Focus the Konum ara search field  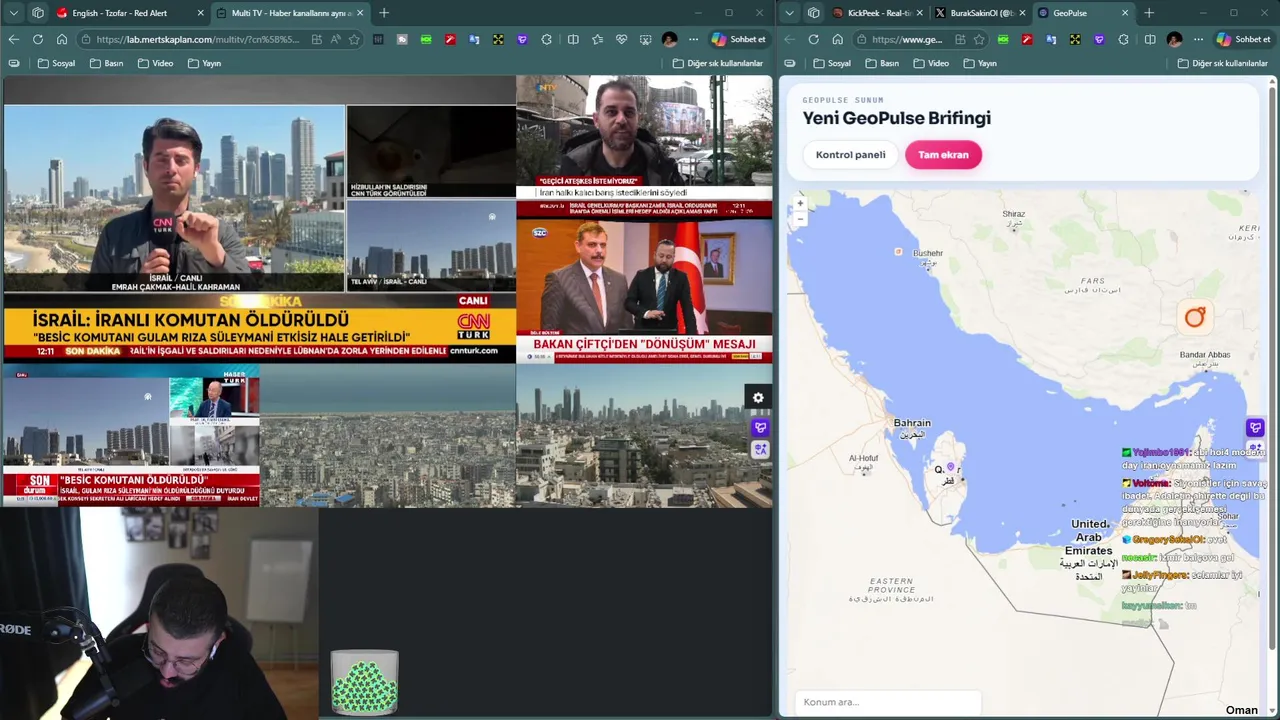[888, 702]
